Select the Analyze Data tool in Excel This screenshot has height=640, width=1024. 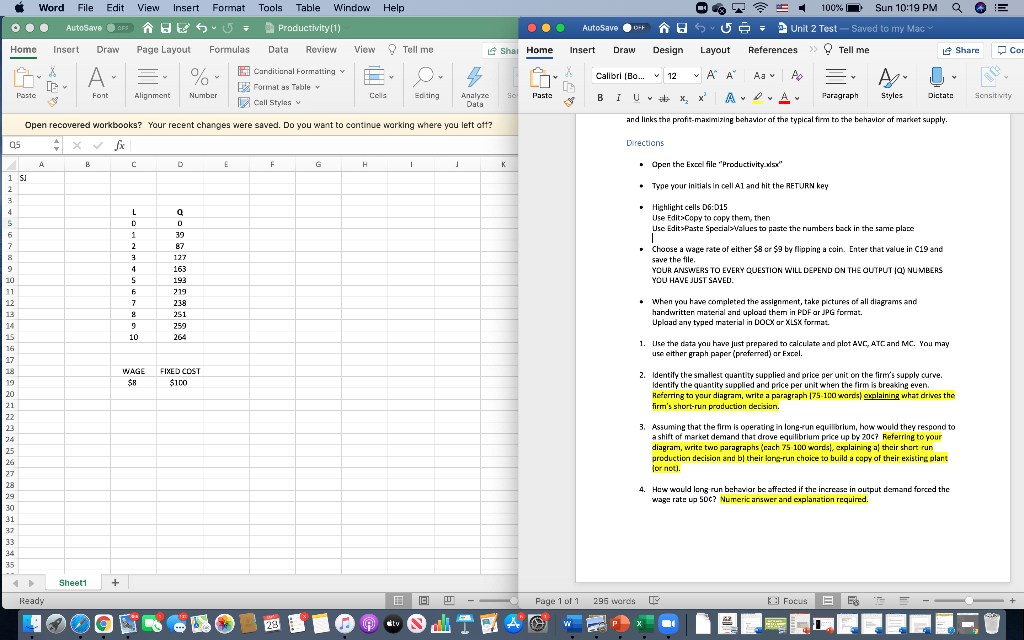coord(474,78)
